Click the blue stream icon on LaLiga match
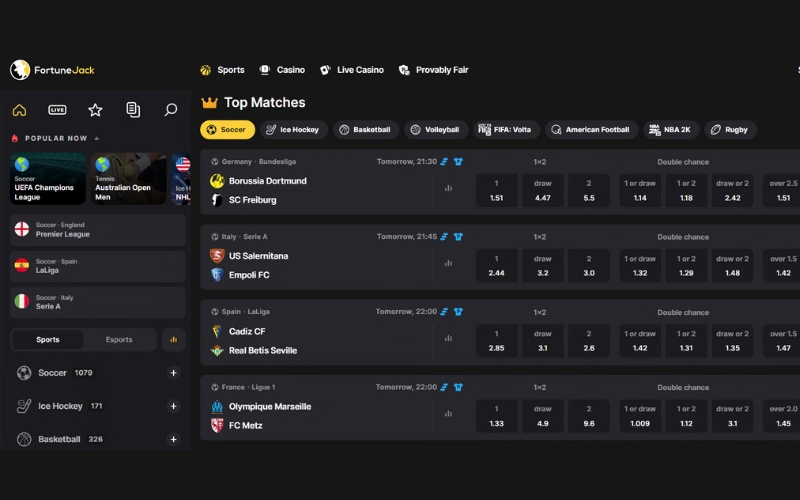Viewport: 800px width, 500px height. click(444, 312)
